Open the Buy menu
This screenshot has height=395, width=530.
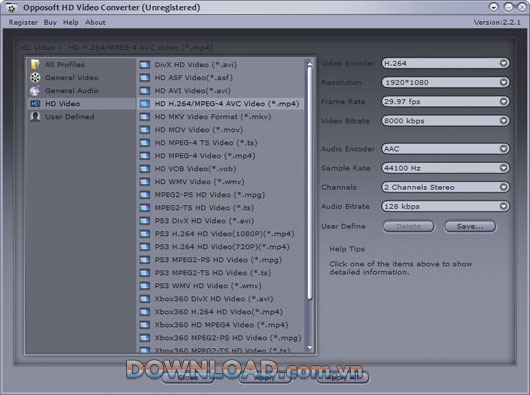(50, 22)
